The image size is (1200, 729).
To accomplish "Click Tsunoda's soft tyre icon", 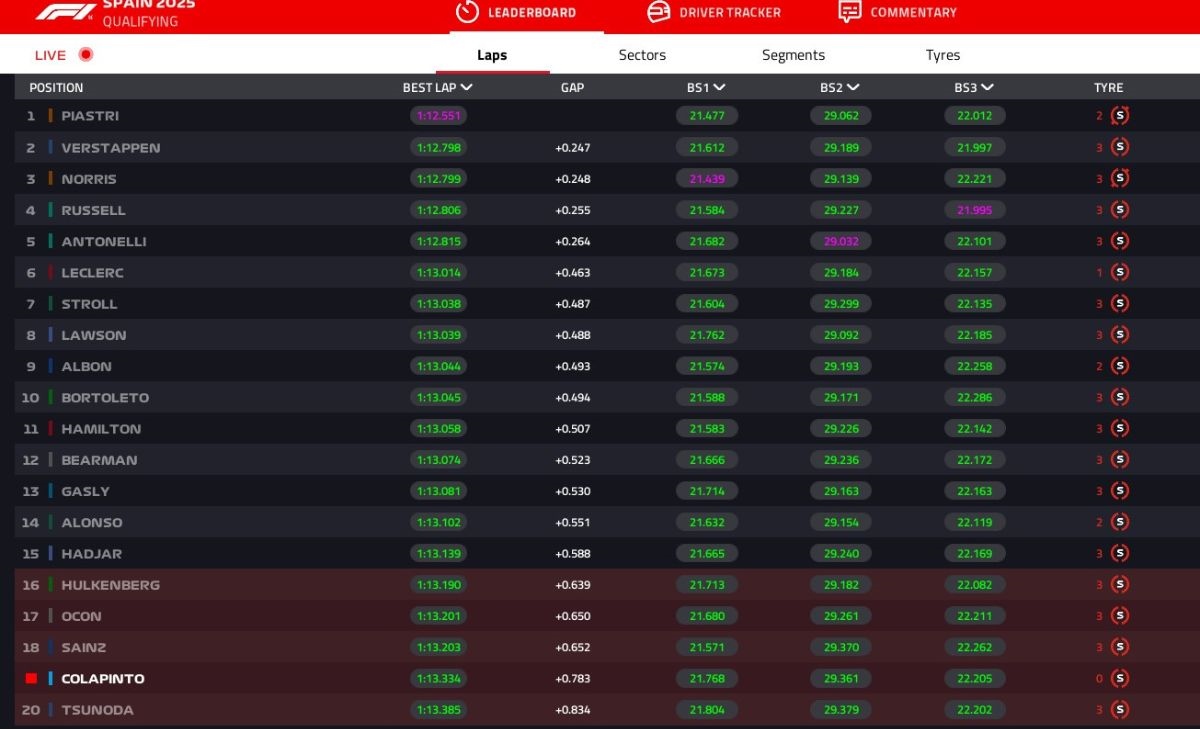I will (1120, 710).
